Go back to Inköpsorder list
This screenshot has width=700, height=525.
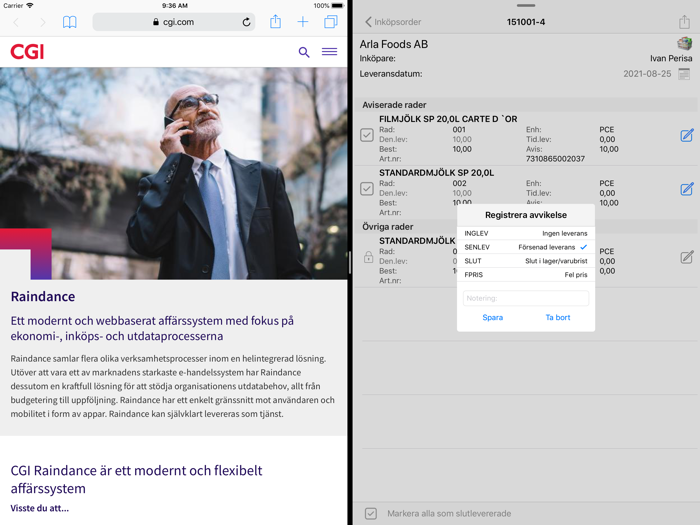(393, 22)
